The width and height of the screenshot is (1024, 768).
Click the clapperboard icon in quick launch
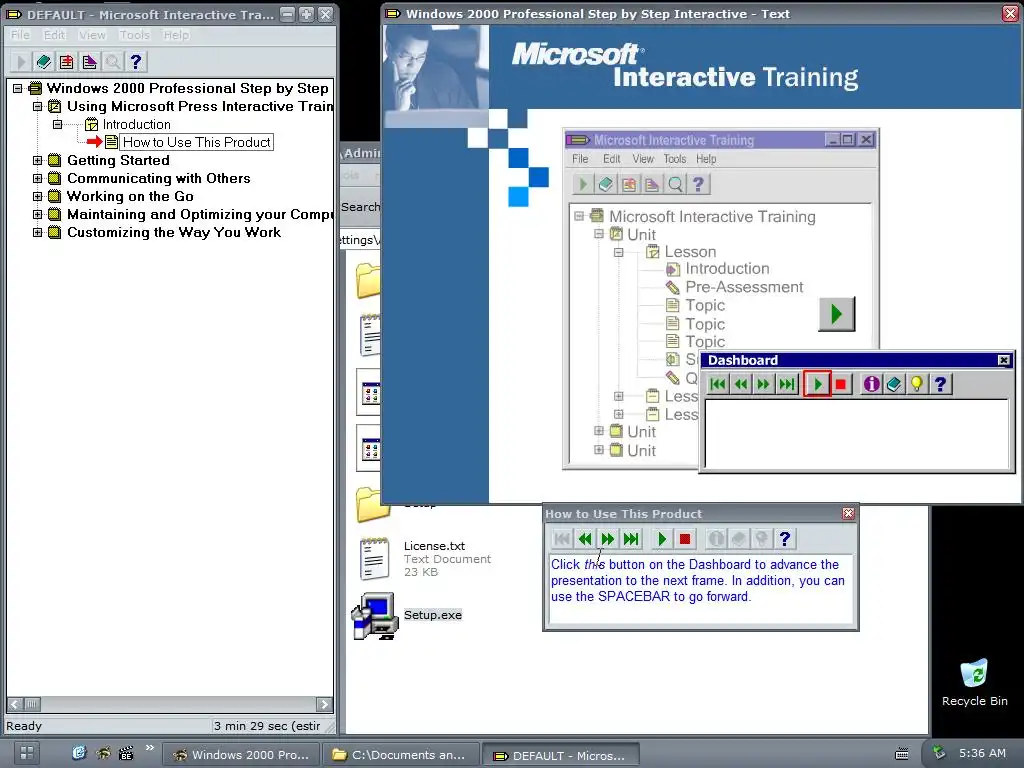click(126, 753)
